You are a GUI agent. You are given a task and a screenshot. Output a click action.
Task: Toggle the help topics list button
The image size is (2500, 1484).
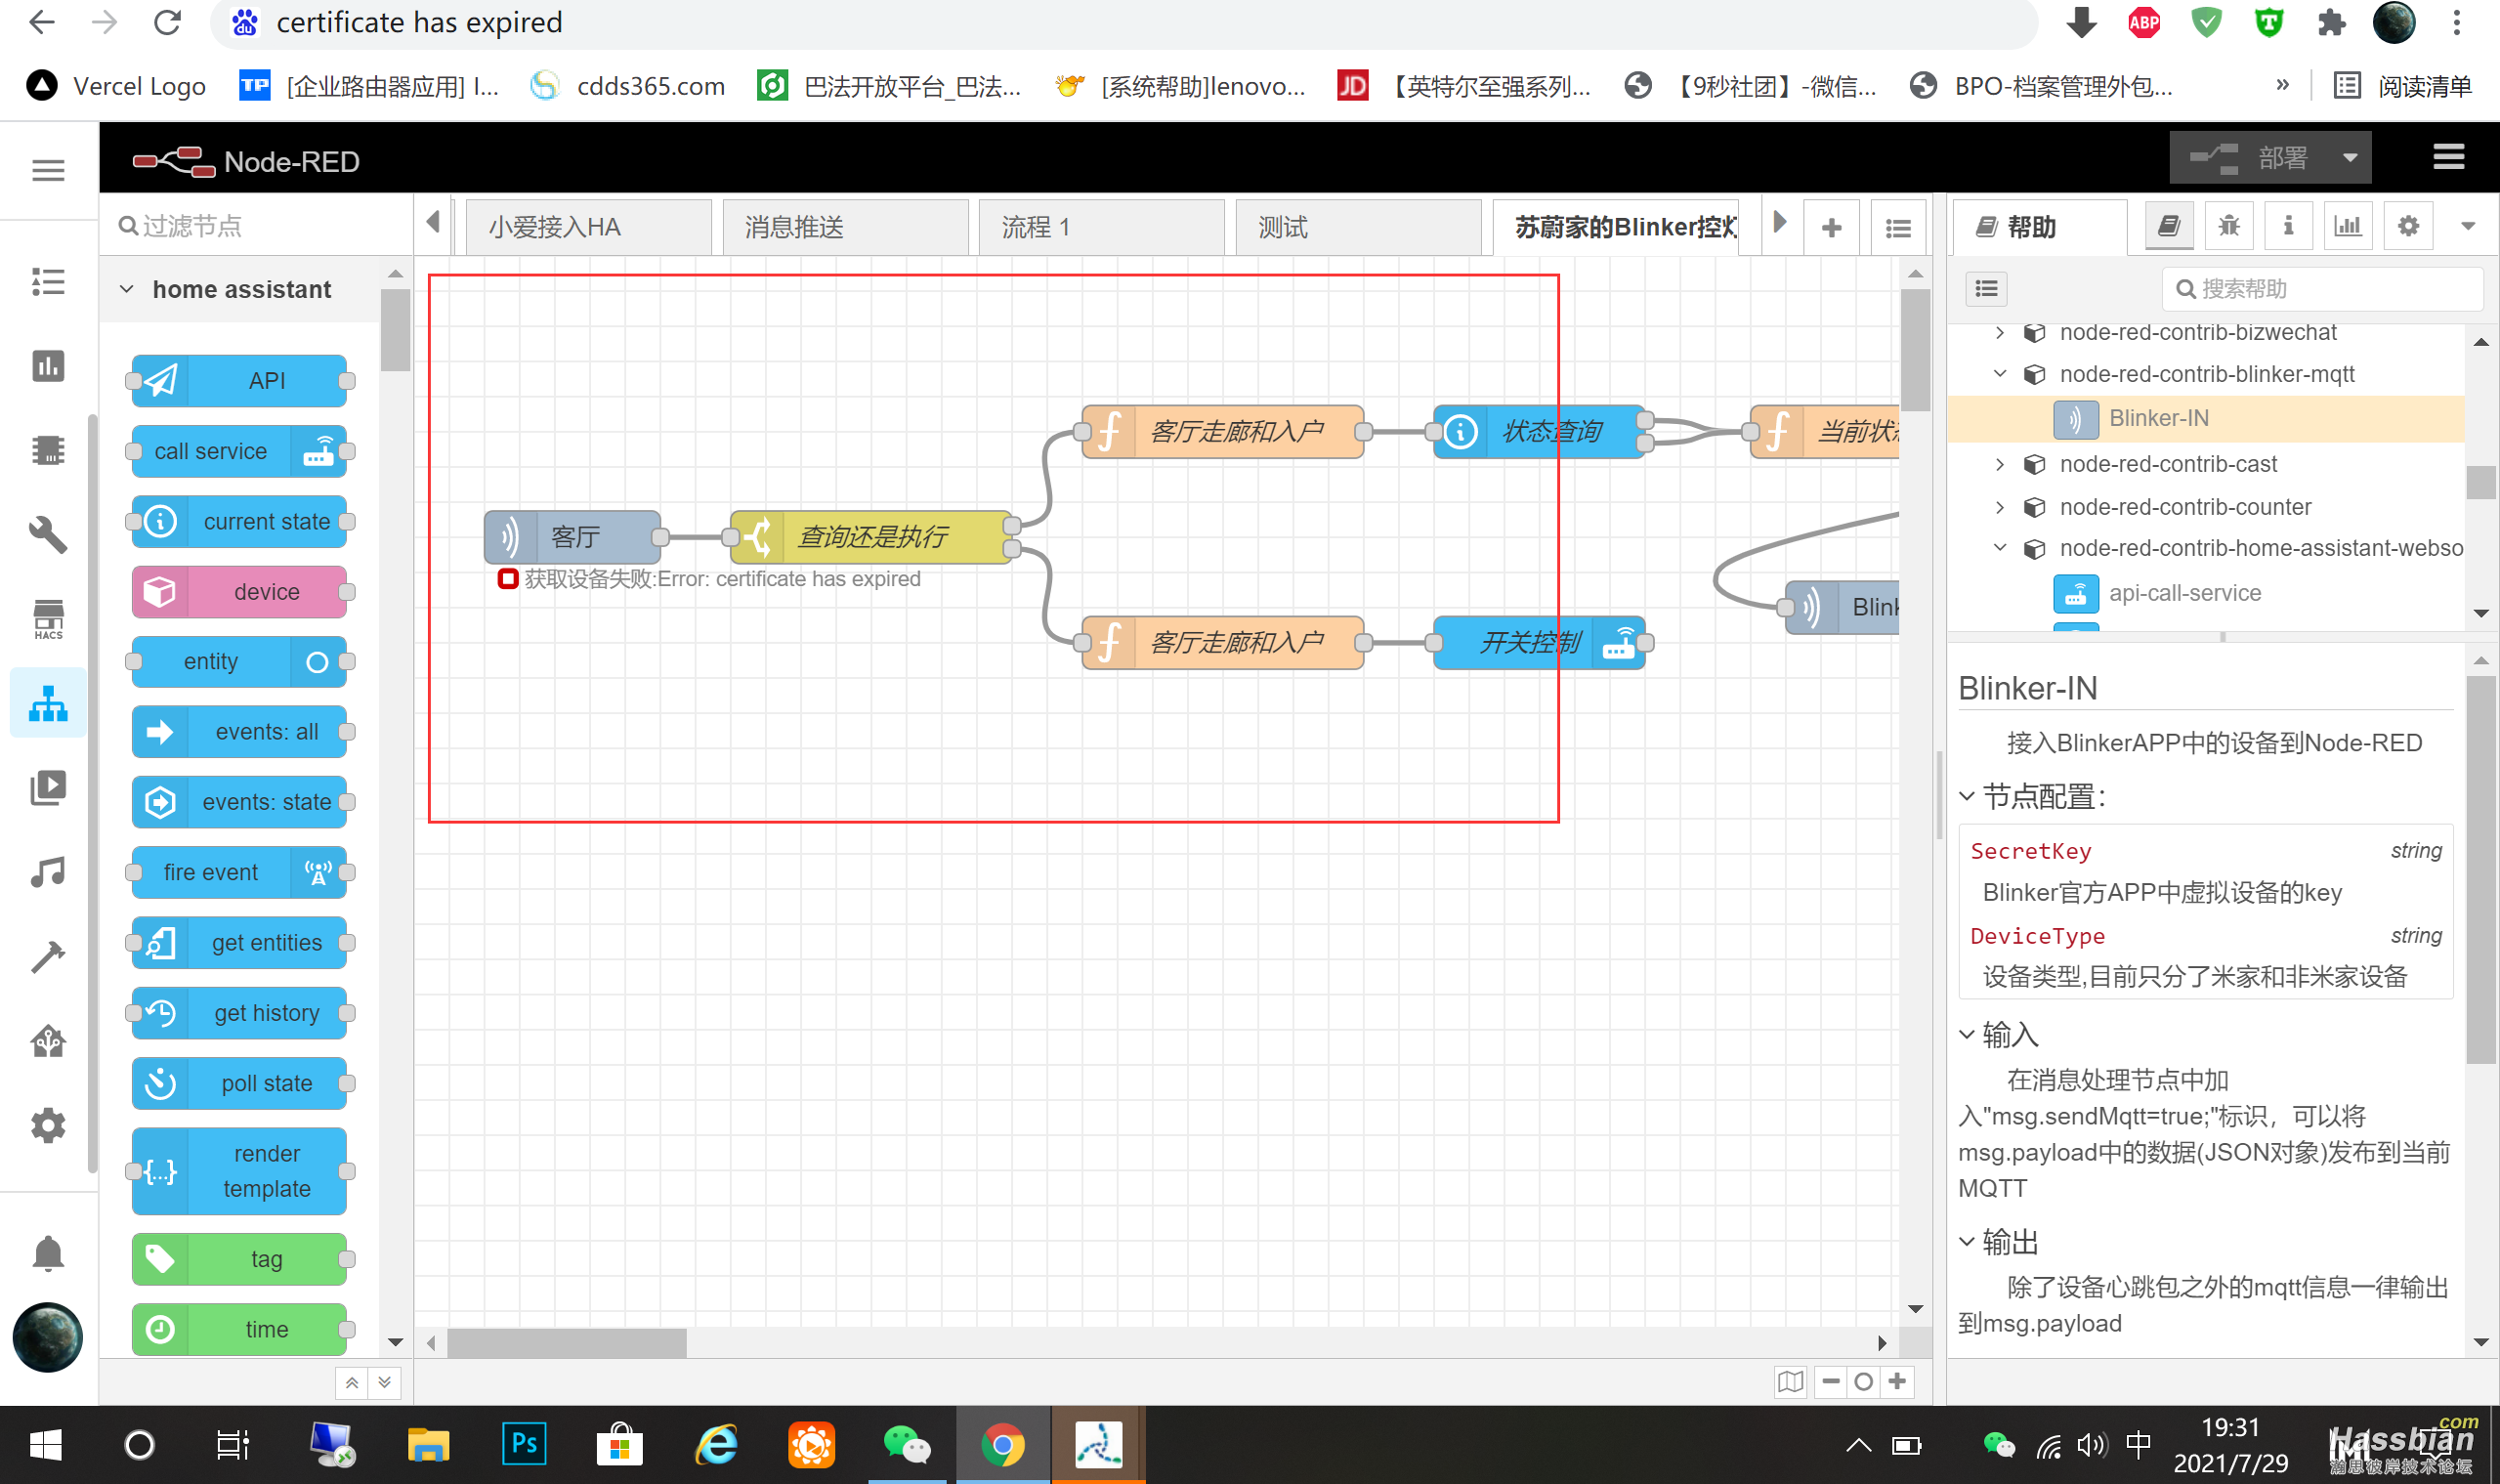point(1986,289)
